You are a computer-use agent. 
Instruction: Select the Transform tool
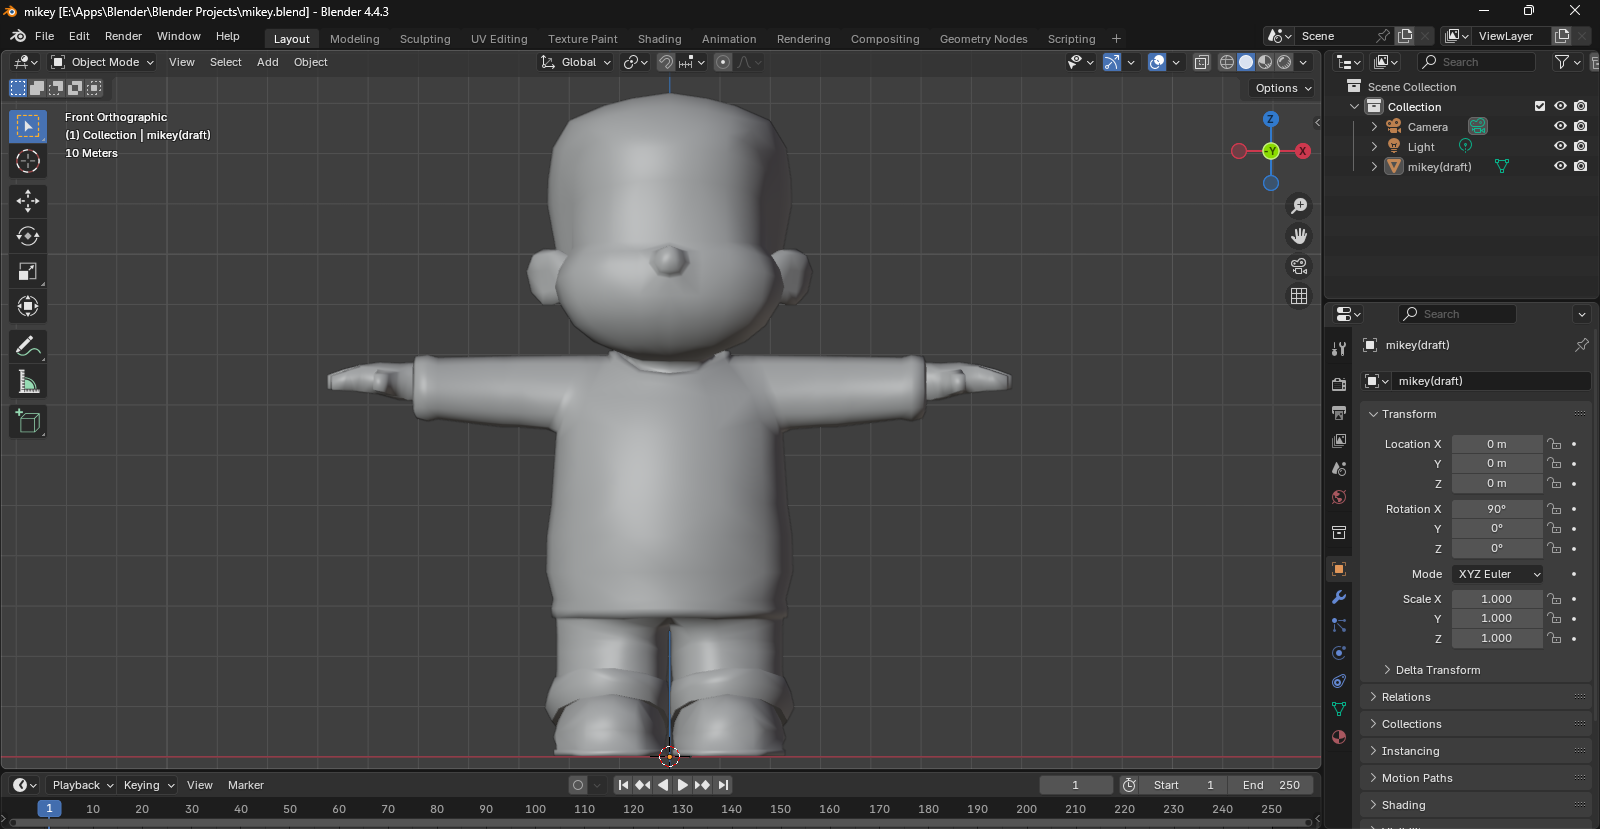28,306
